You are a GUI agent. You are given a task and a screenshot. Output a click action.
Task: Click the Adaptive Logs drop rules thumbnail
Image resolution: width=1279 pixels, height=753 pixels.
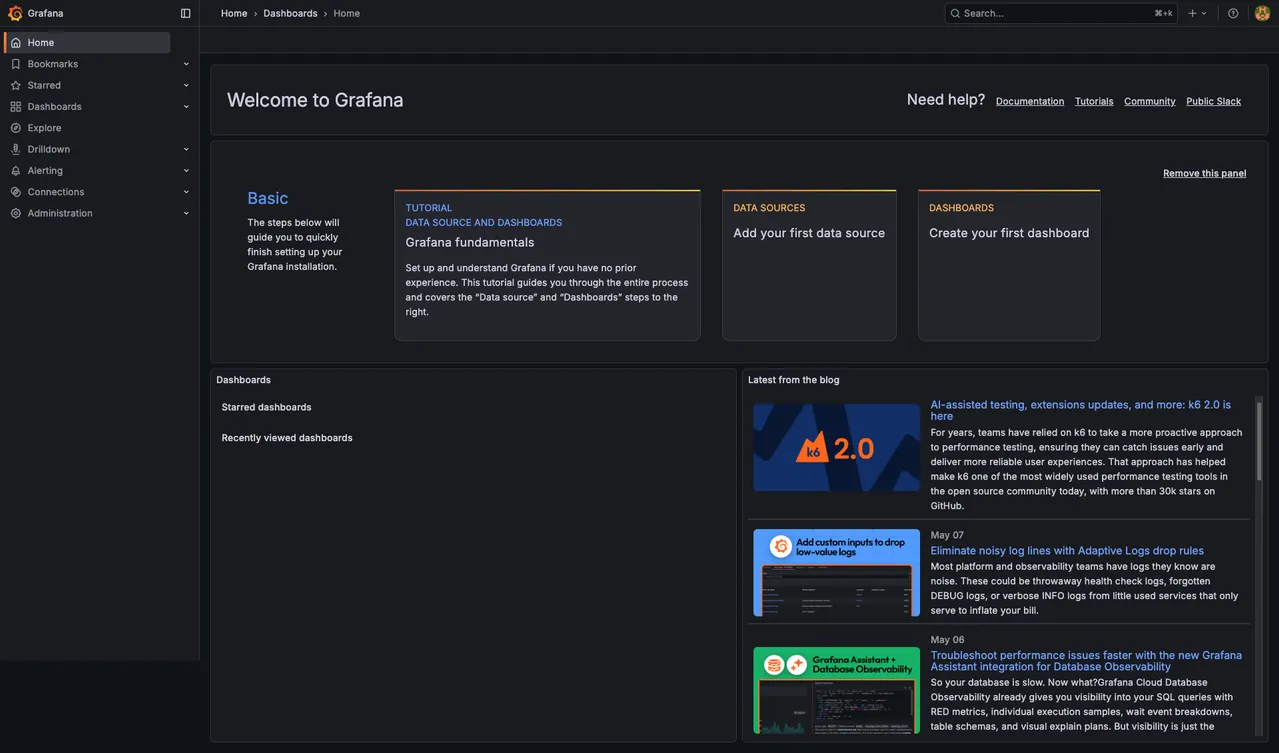(x=837, y=573)
